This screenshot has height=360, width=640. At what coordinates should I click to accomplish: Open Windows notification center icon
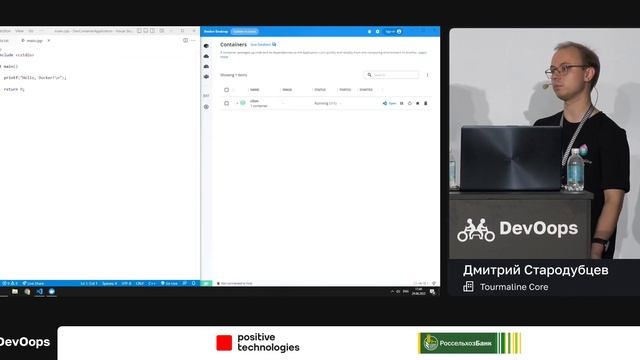tap(432, 291)
